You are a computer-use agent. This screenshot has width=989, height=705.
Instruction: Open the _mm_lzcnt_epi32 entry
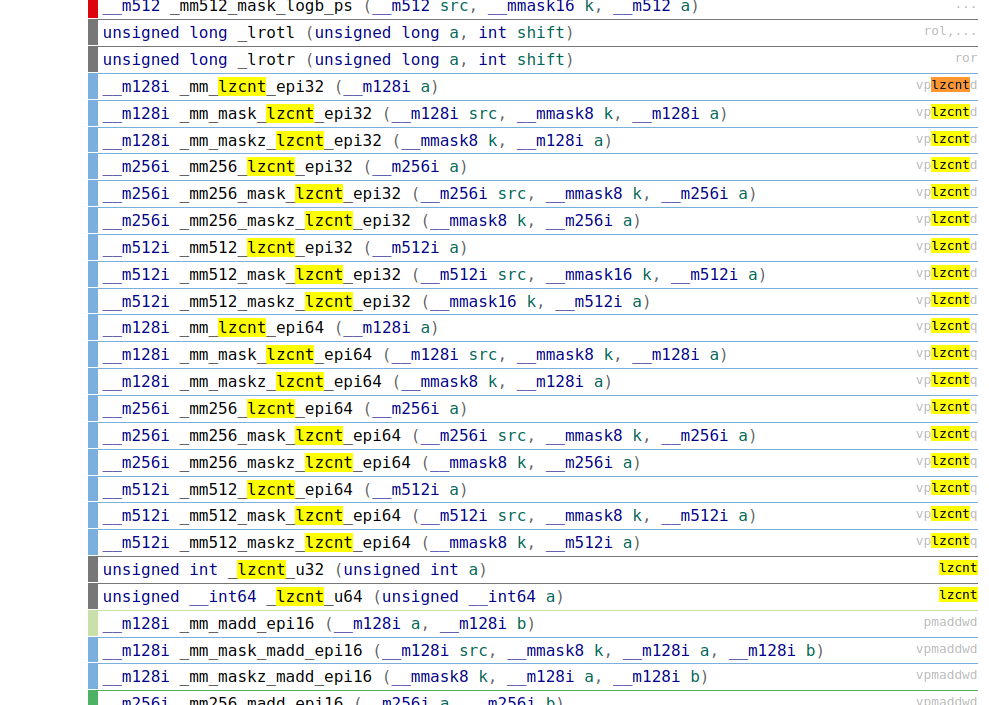(533, 86)
